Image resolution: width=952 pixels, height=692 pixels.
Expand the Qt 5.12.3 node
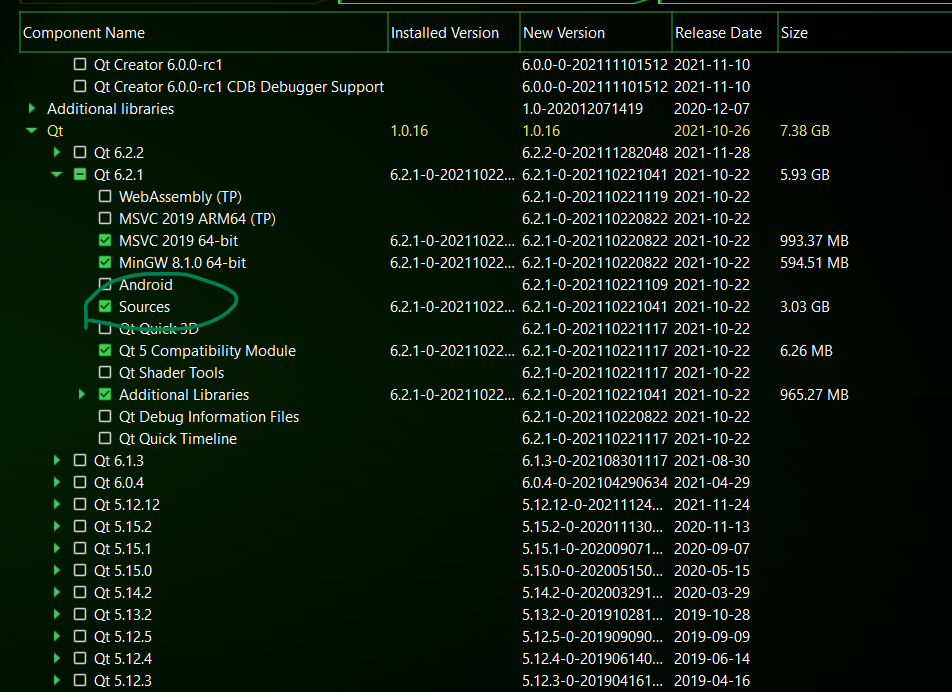click(57, 680)
